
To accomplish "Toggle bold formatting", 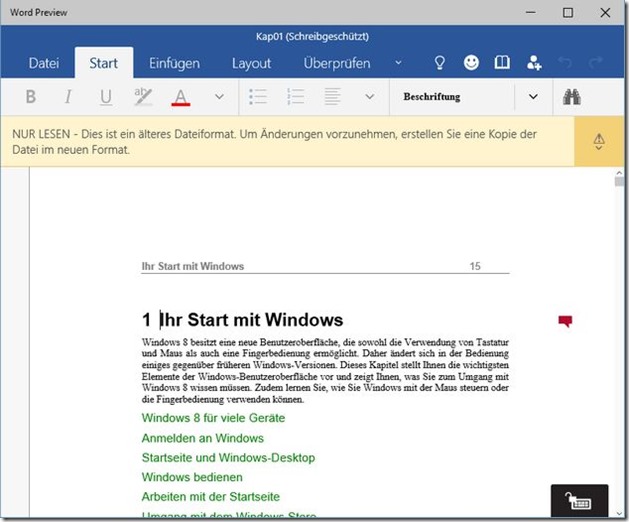I will pyautogui.click(x=30, y=97).
